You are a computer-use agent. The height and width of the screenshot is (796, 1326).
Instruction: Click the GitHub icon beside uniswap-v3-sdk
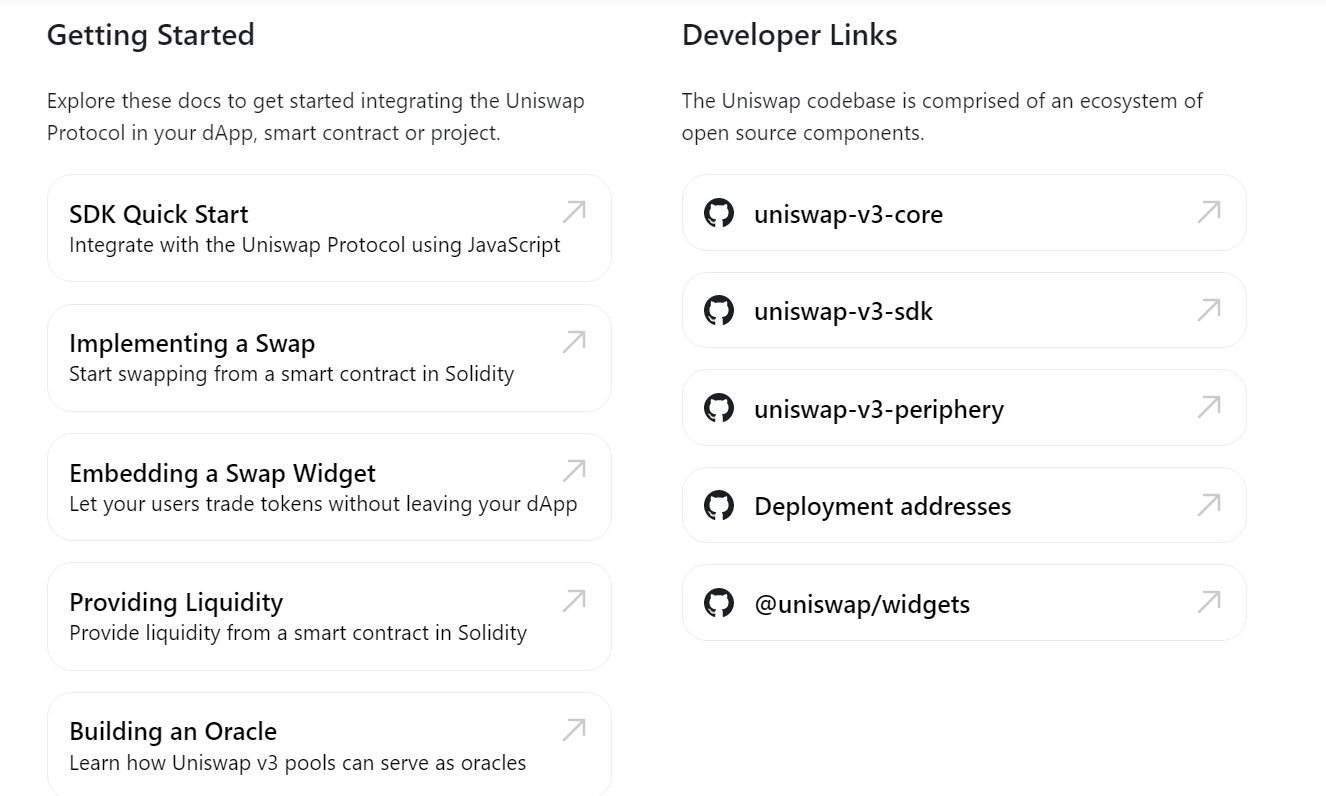[x=718, y=310]
